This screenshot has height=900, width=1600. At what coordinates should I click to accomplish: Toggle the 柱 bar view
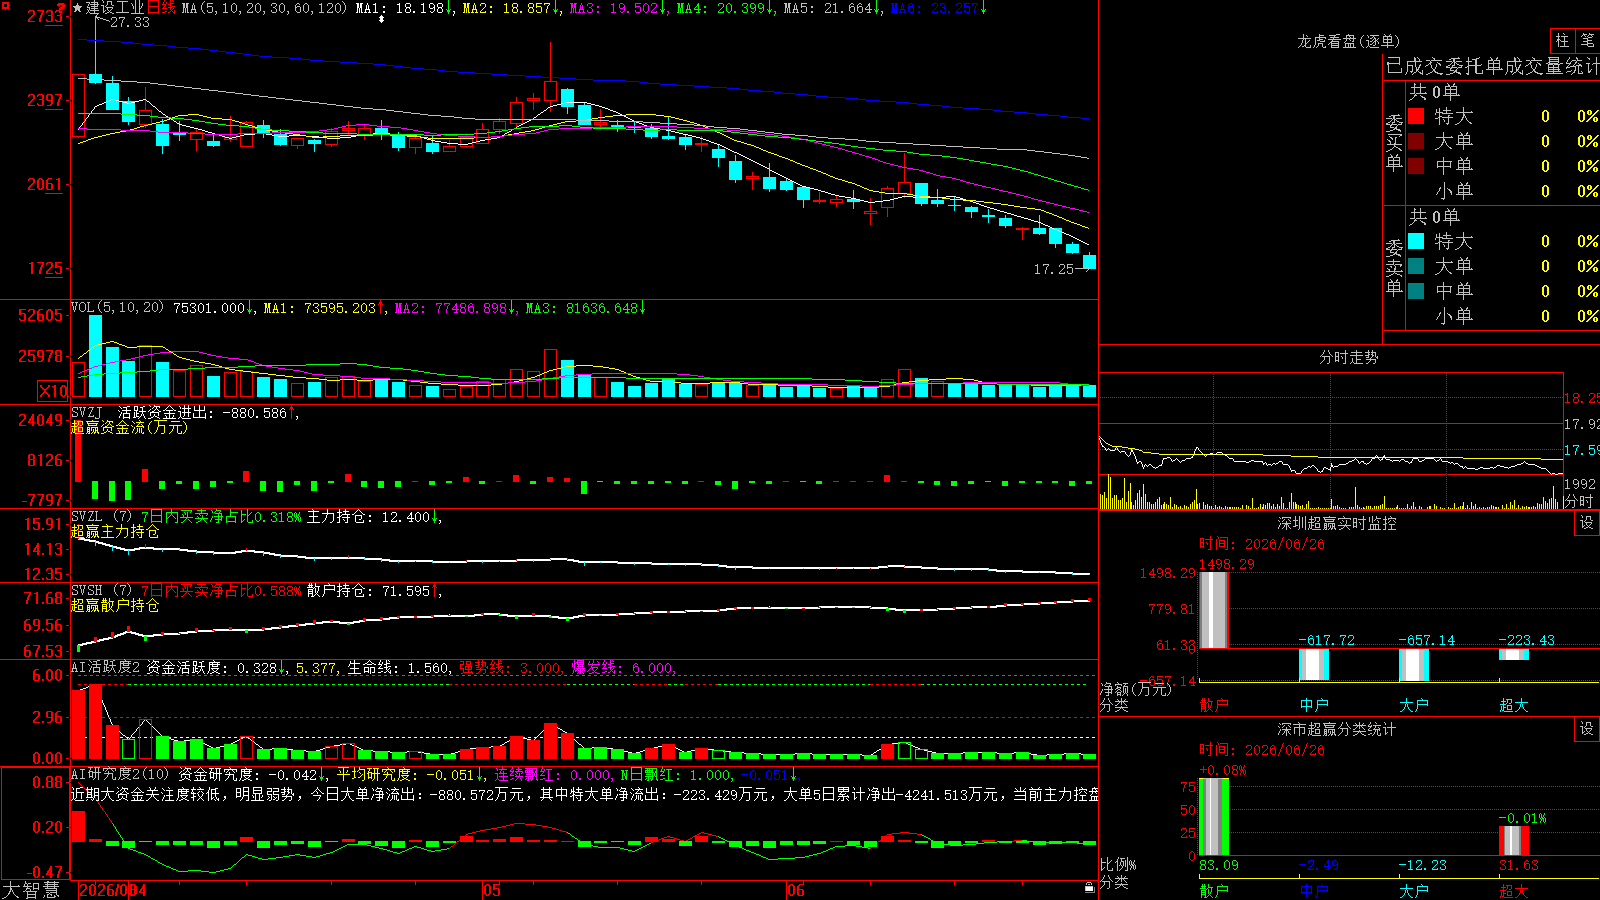[1562, 40]
